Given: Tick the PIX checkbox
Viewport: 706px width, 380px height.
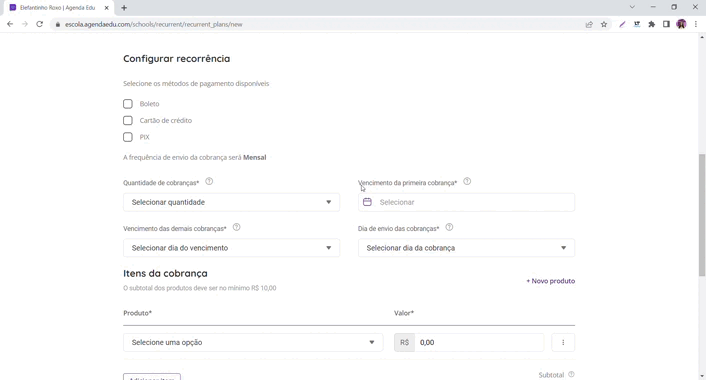Looking at the screenshot, I should coord(128,137).
